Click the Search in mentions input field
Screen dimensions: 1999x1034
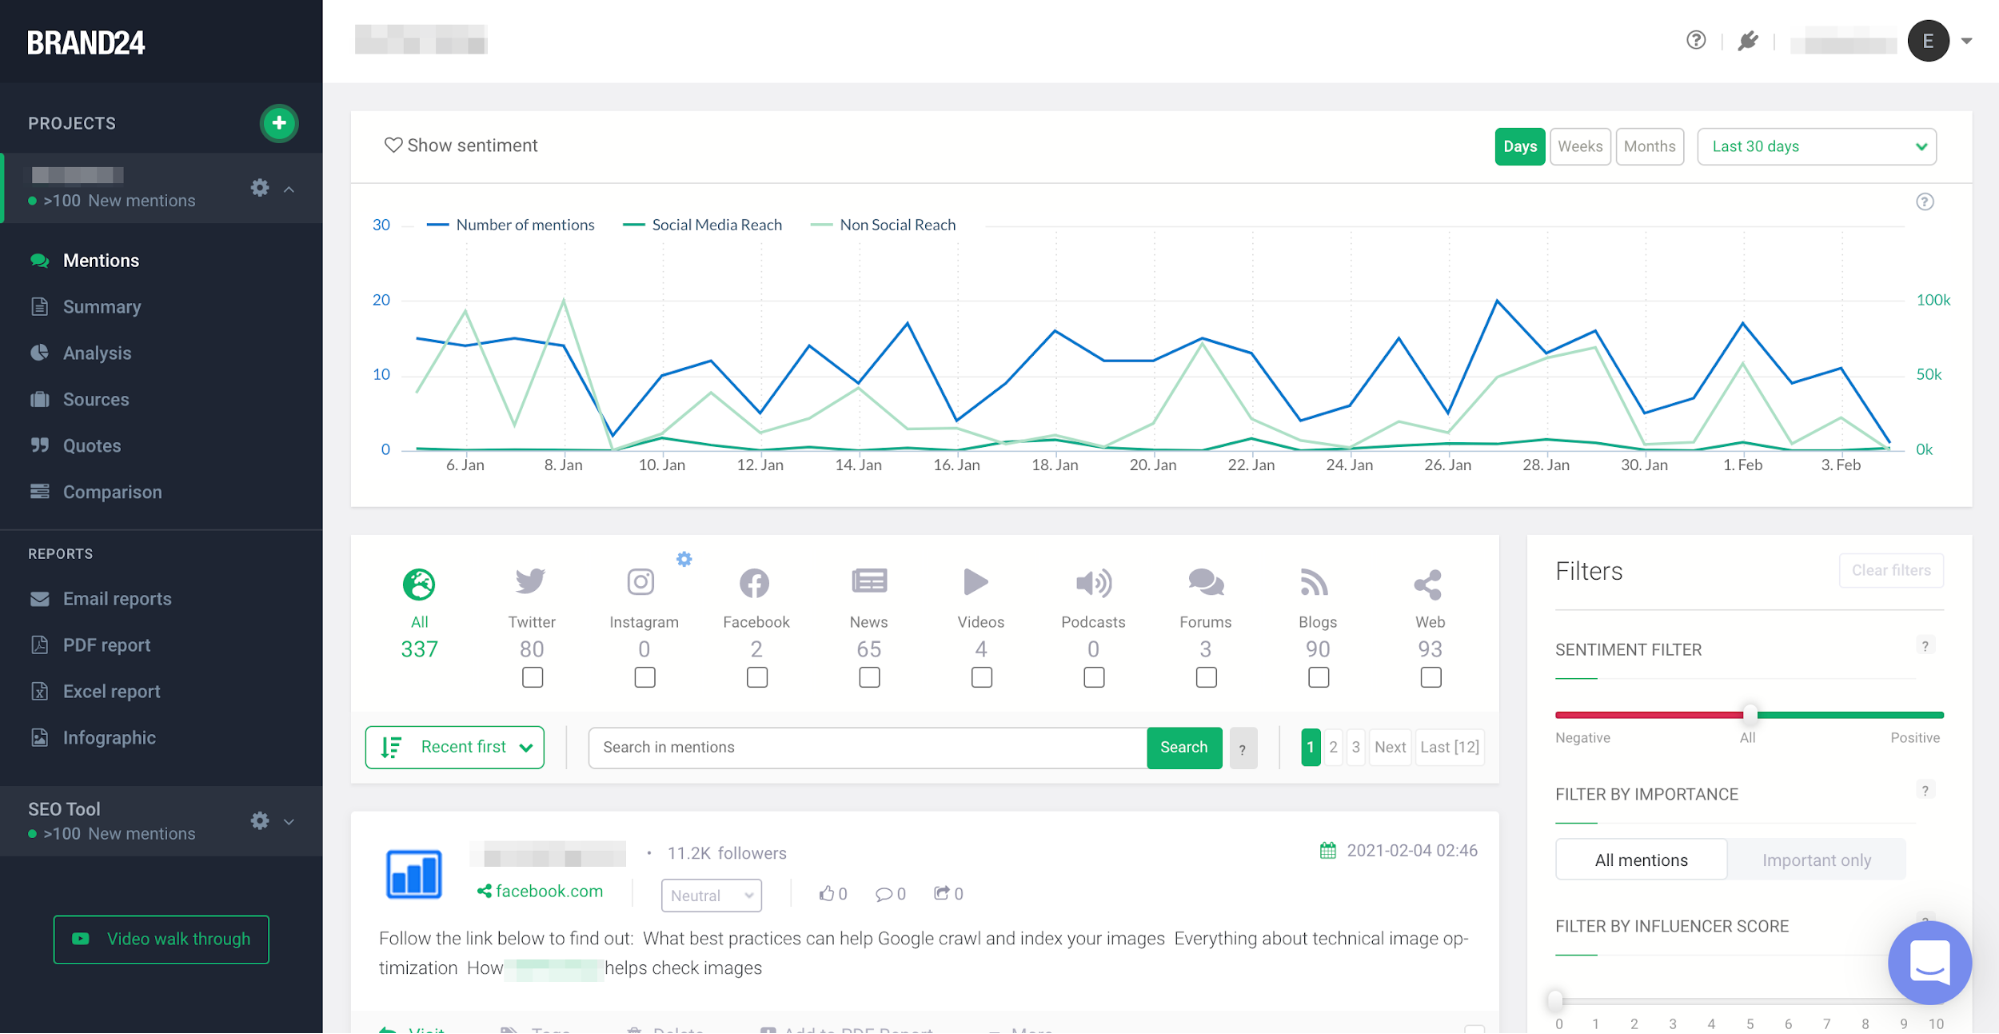pyautogui.click(x=866, y=747)
